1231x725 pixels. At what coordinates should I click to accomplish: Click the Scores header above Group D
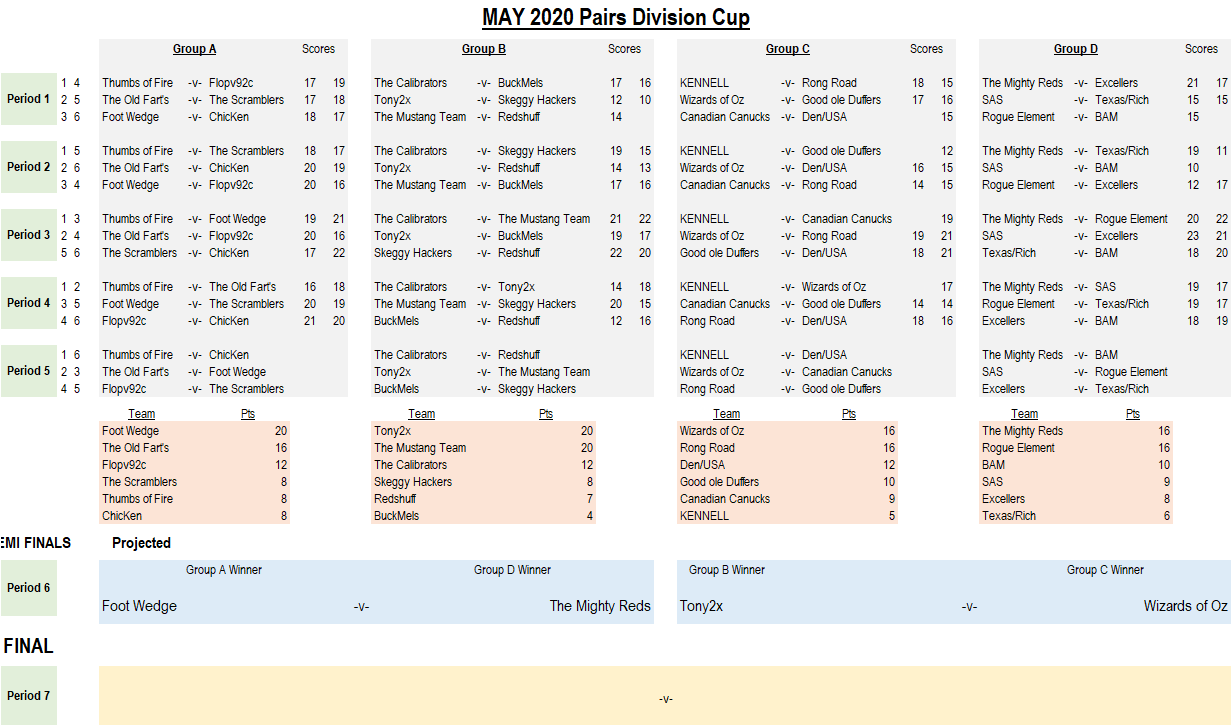point(1201,49)
